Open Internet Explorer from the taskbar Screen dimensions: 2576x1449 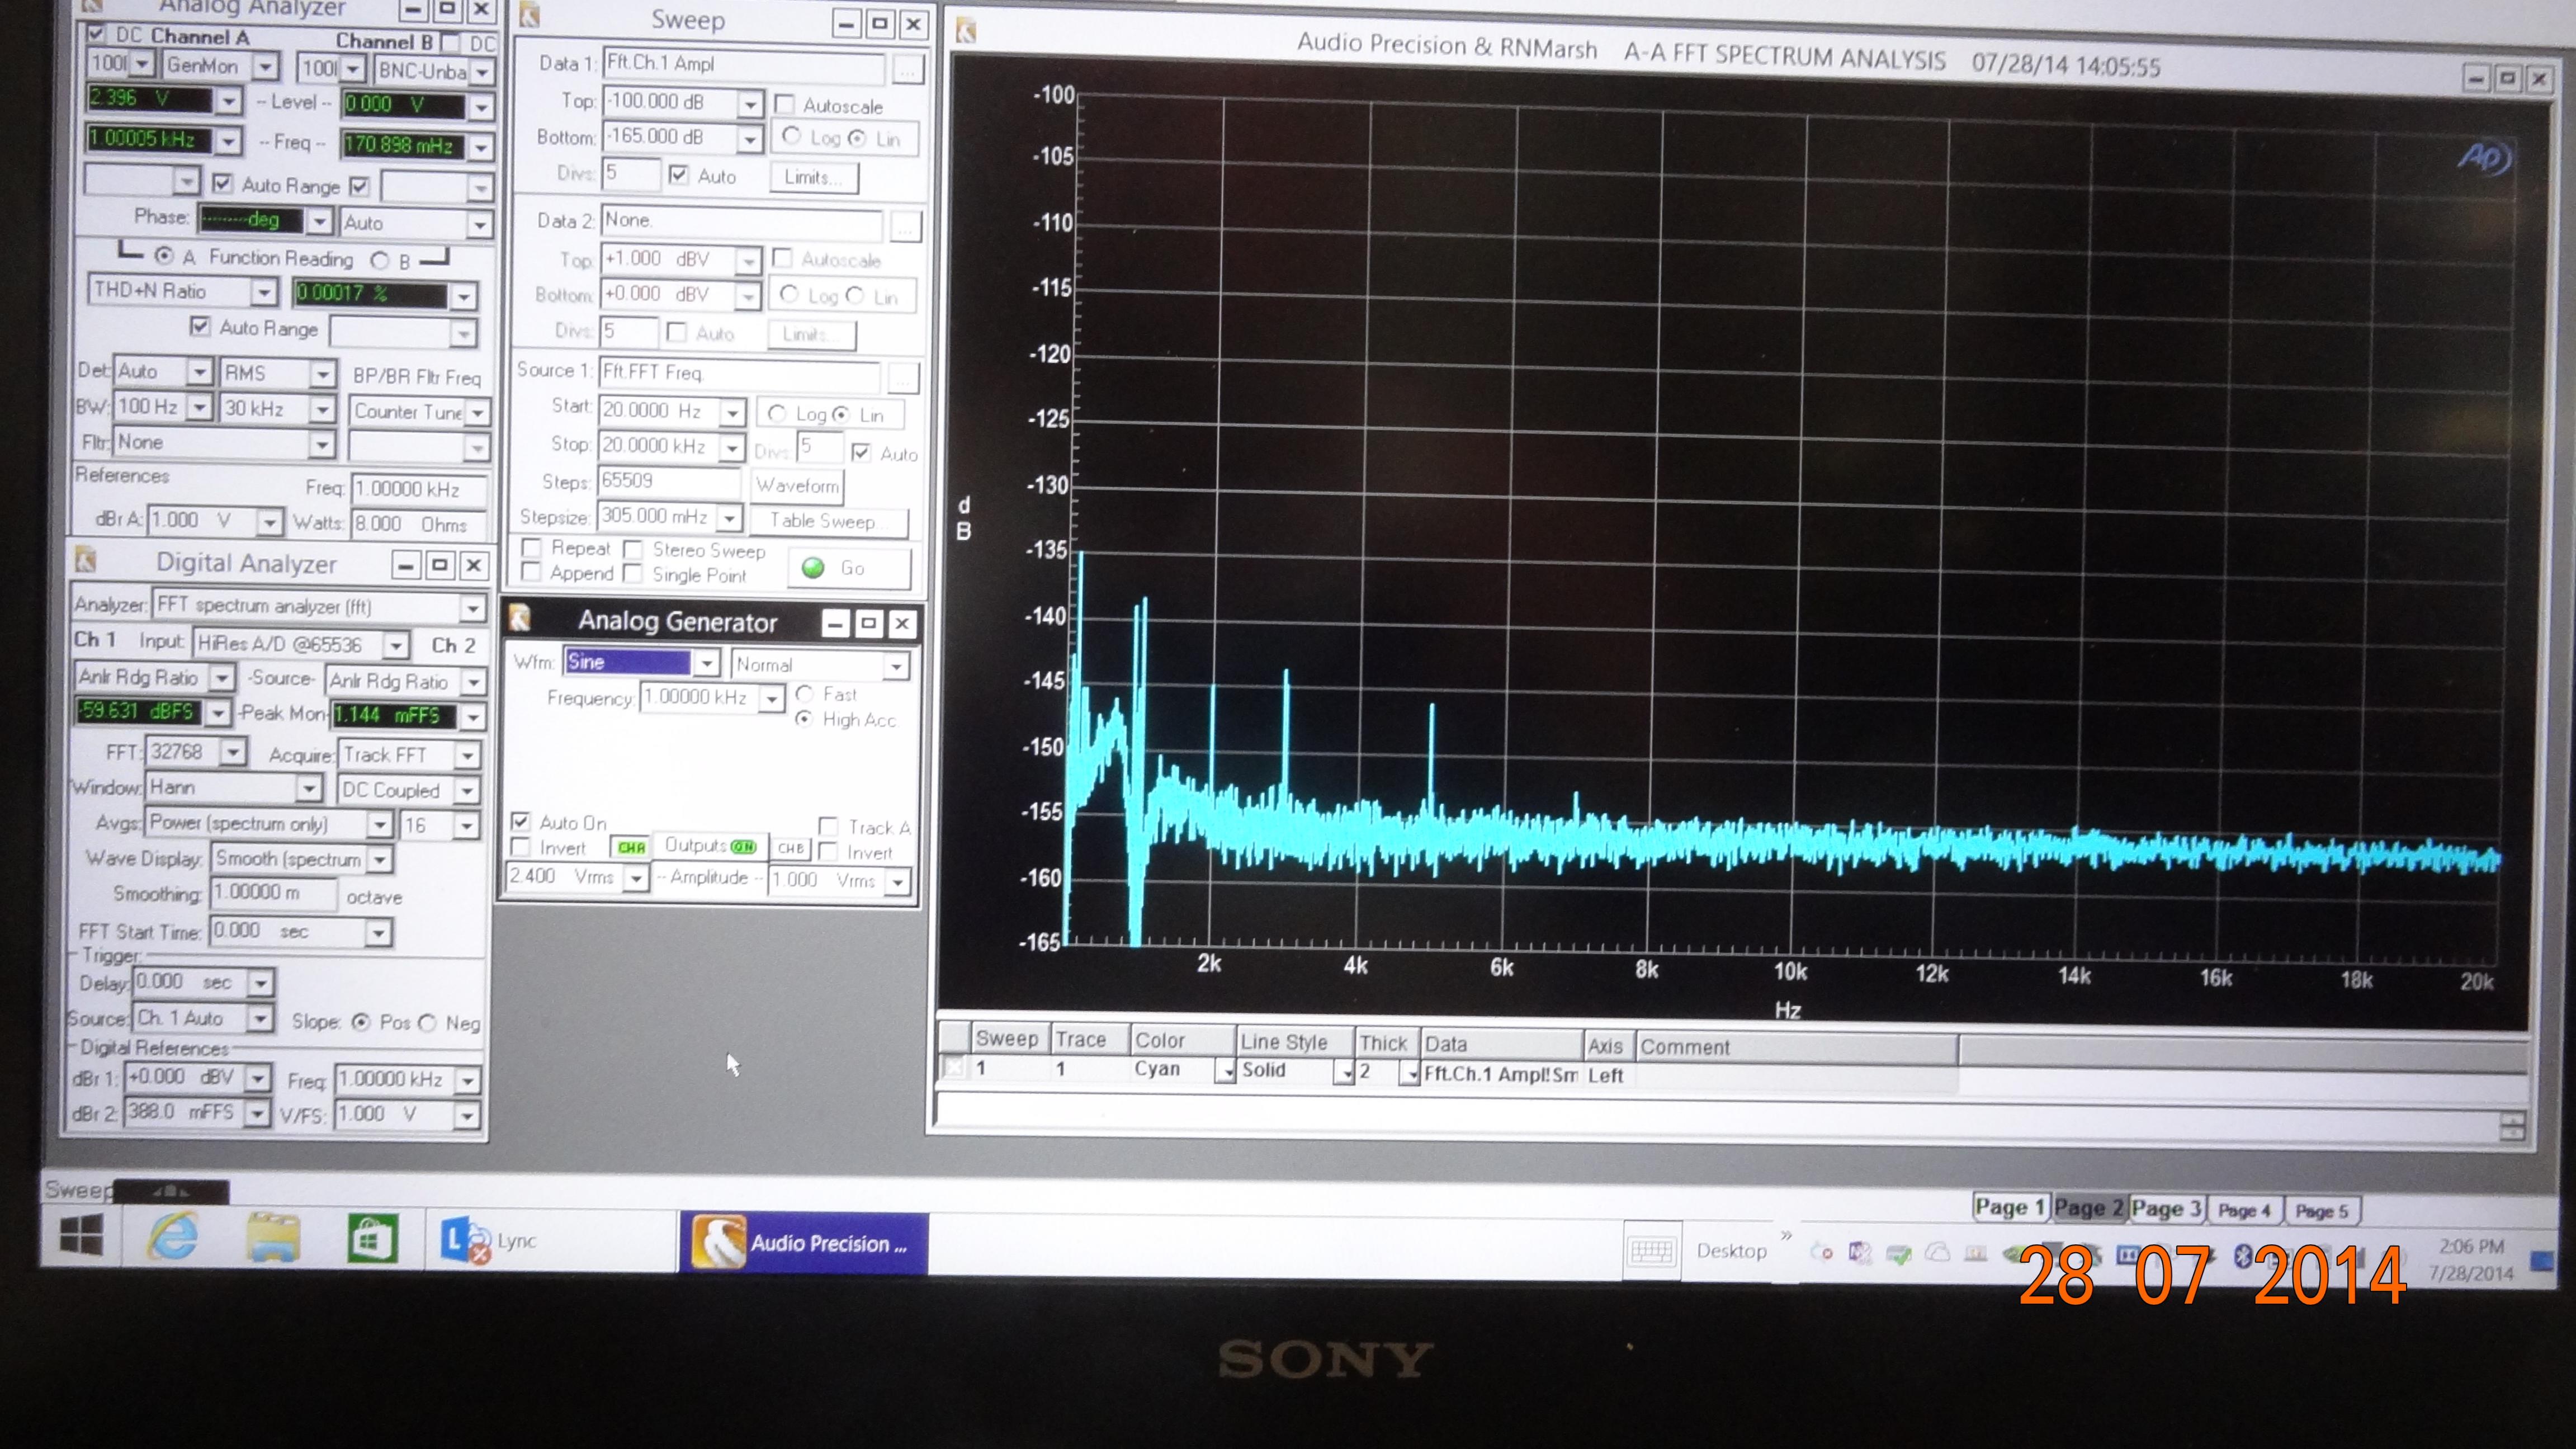click(173, 1237)
